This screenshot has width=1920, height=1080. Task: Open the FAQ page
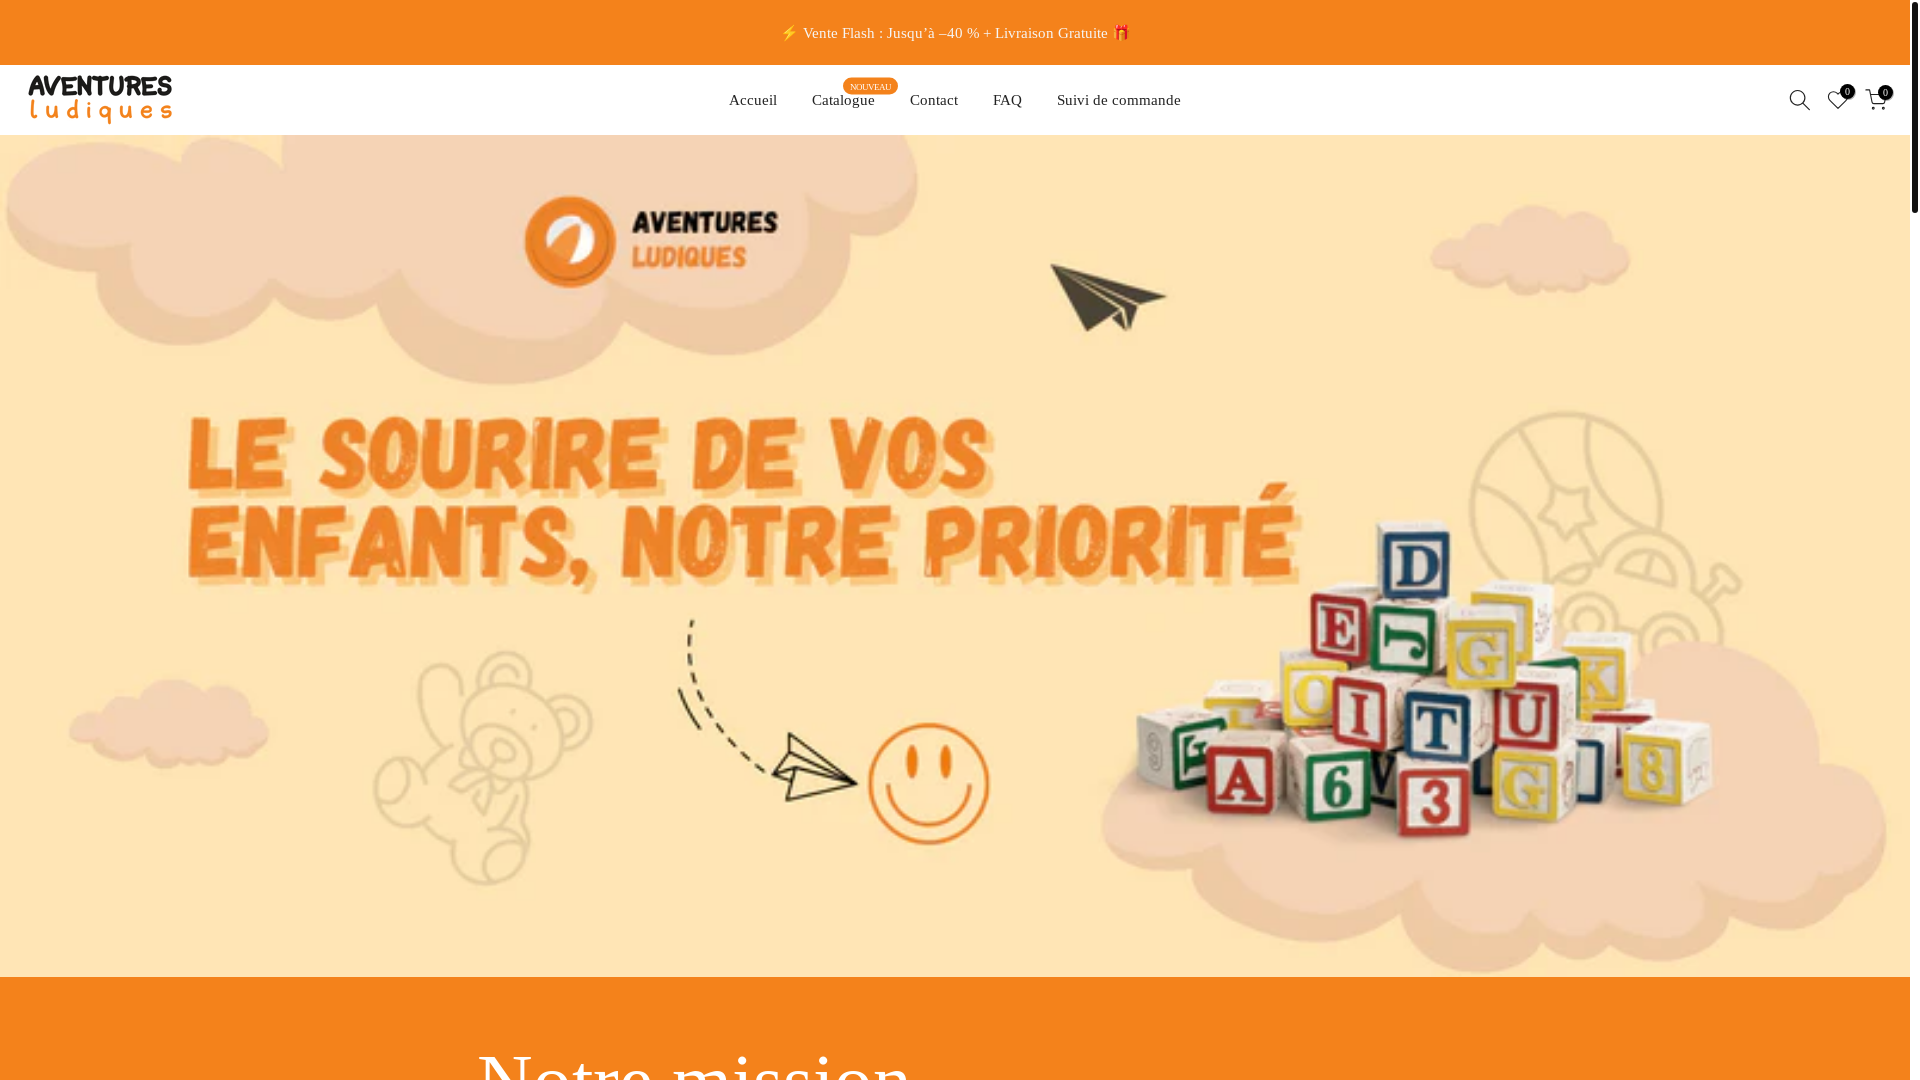coord(1007,100)
